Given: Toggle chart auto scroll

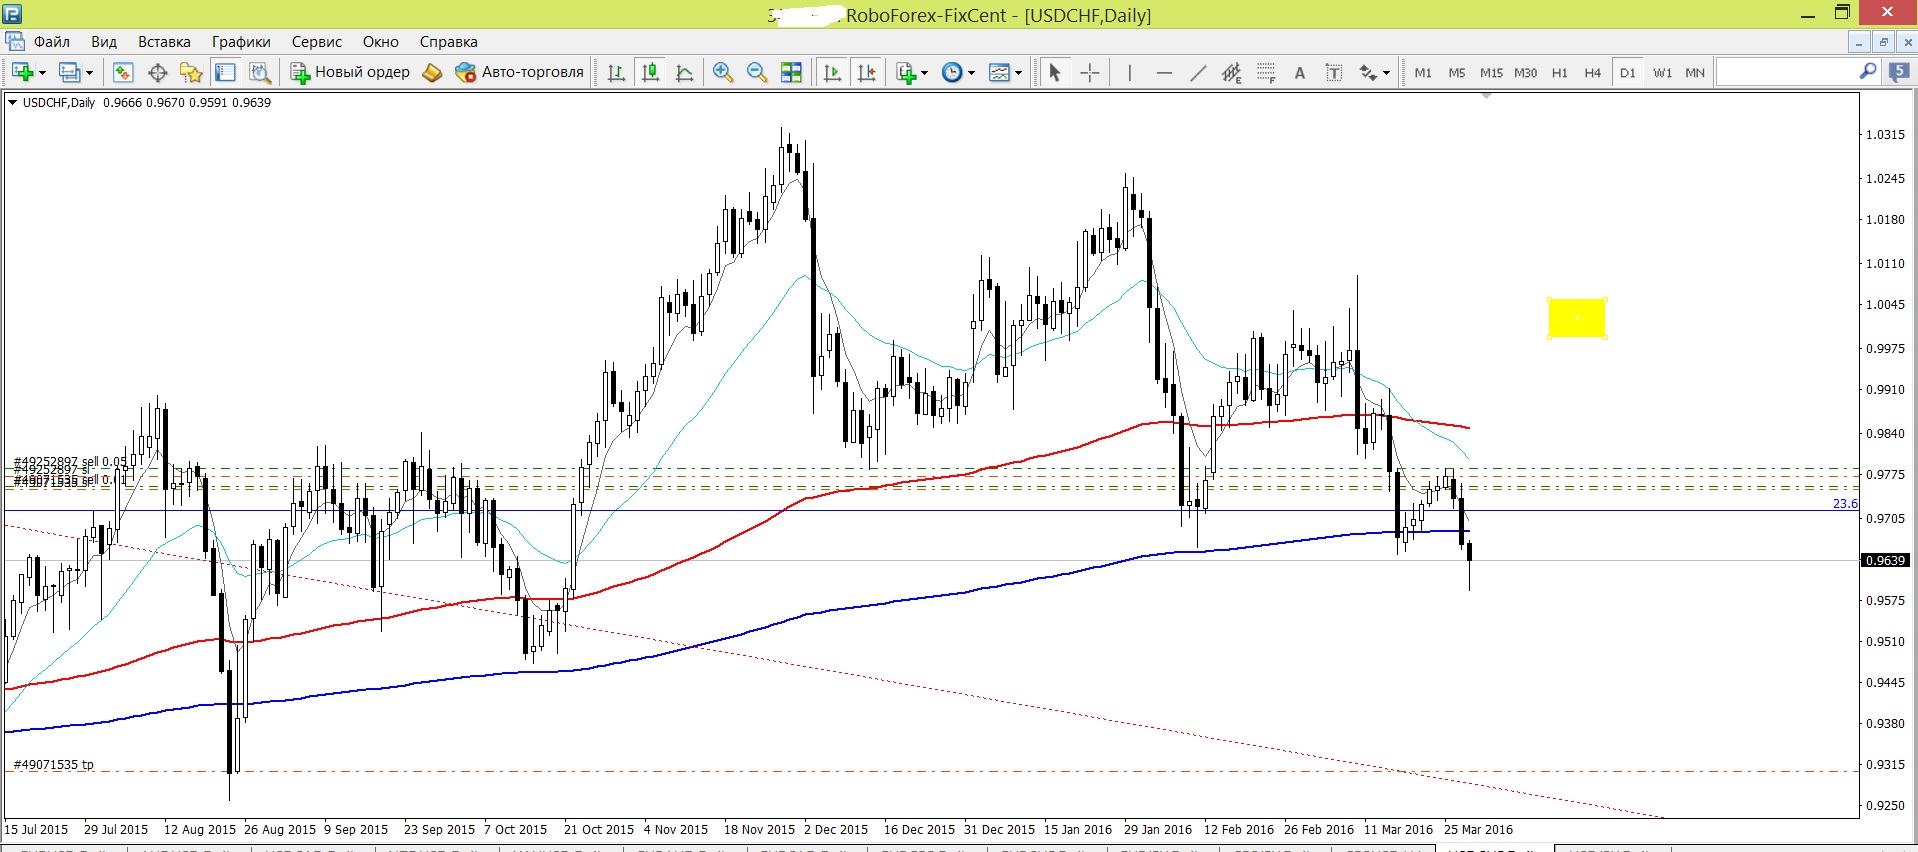Looking at the screenshot, I should [832, 72].
